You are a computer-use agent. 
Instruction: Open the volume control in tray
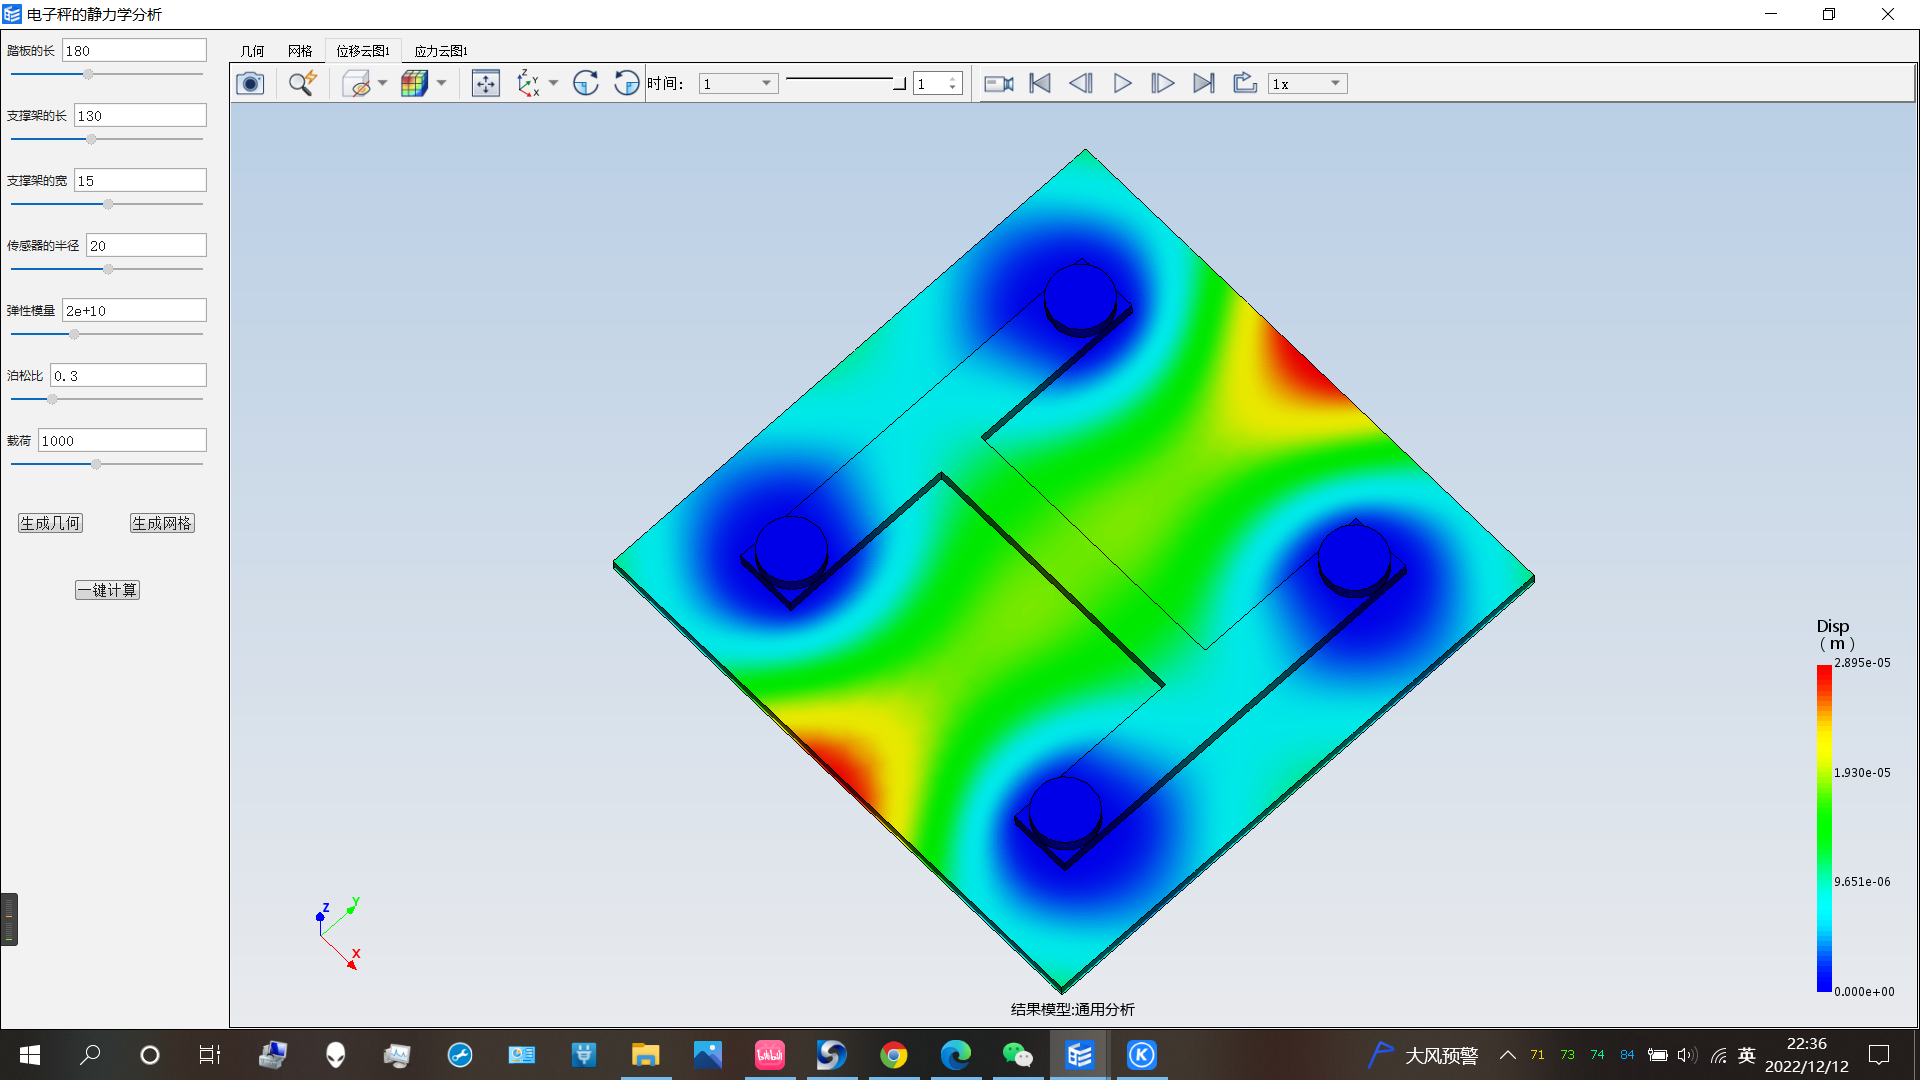coord(1687,1055)
